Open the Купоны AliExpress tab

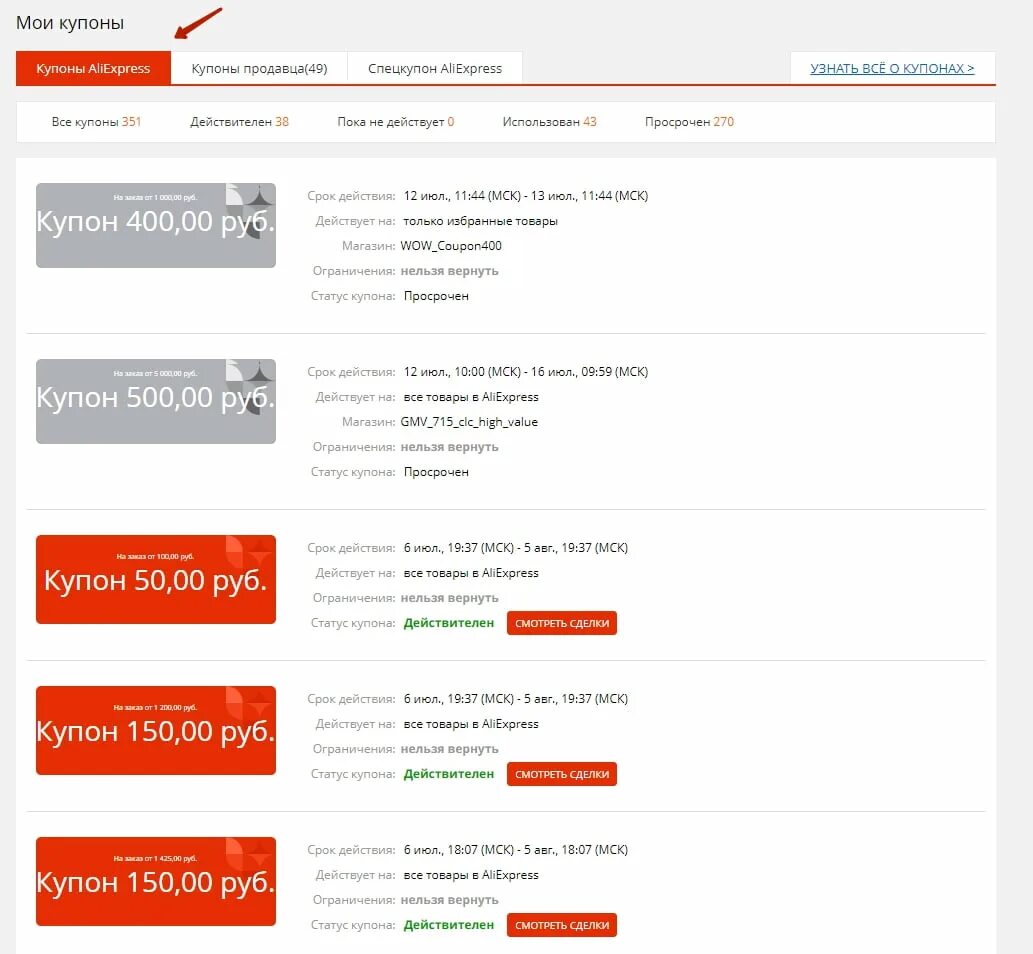coord(93,69)
